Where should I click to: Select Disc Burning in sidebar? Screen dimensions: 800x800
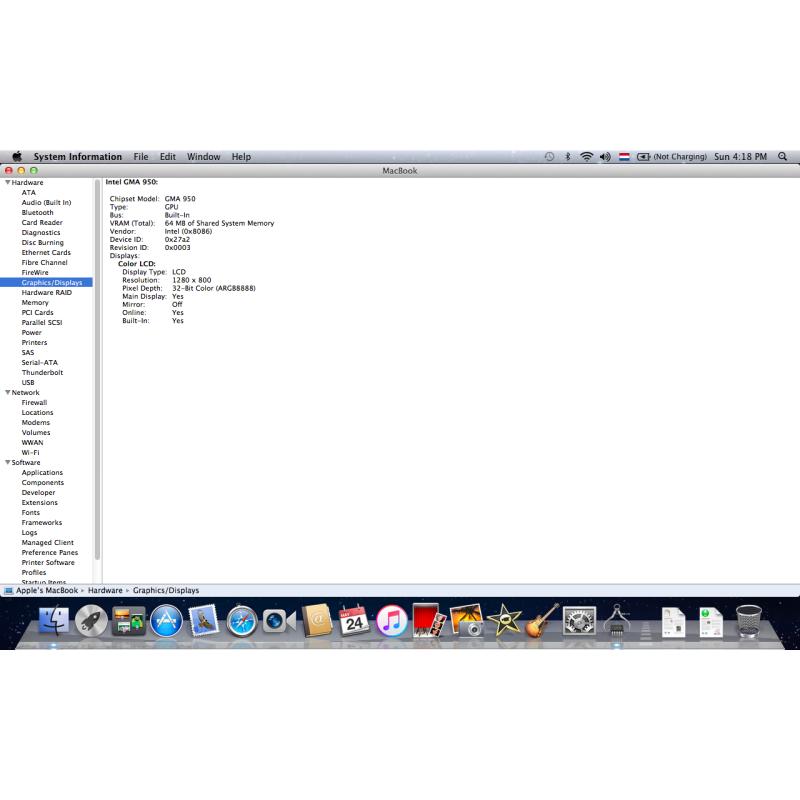(42, 242)
